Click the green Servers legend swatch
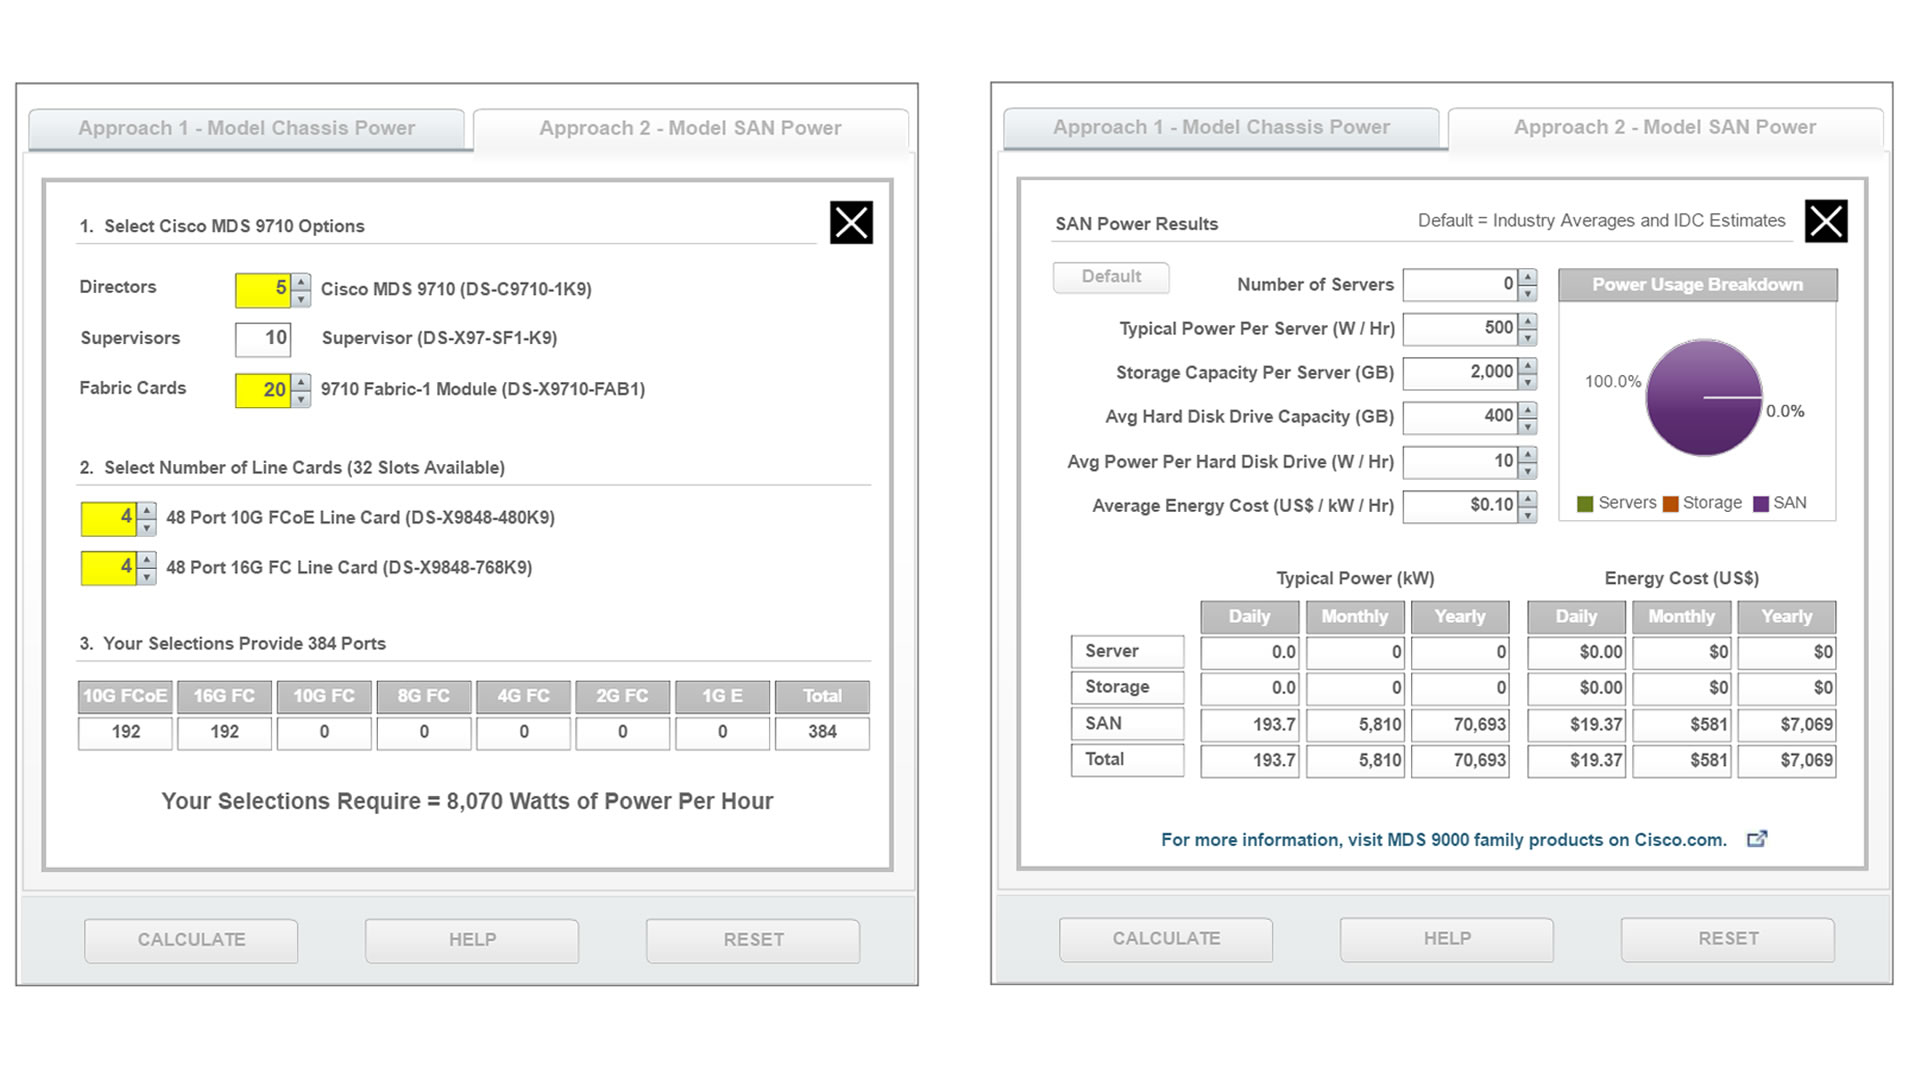 click(1585, 503)
